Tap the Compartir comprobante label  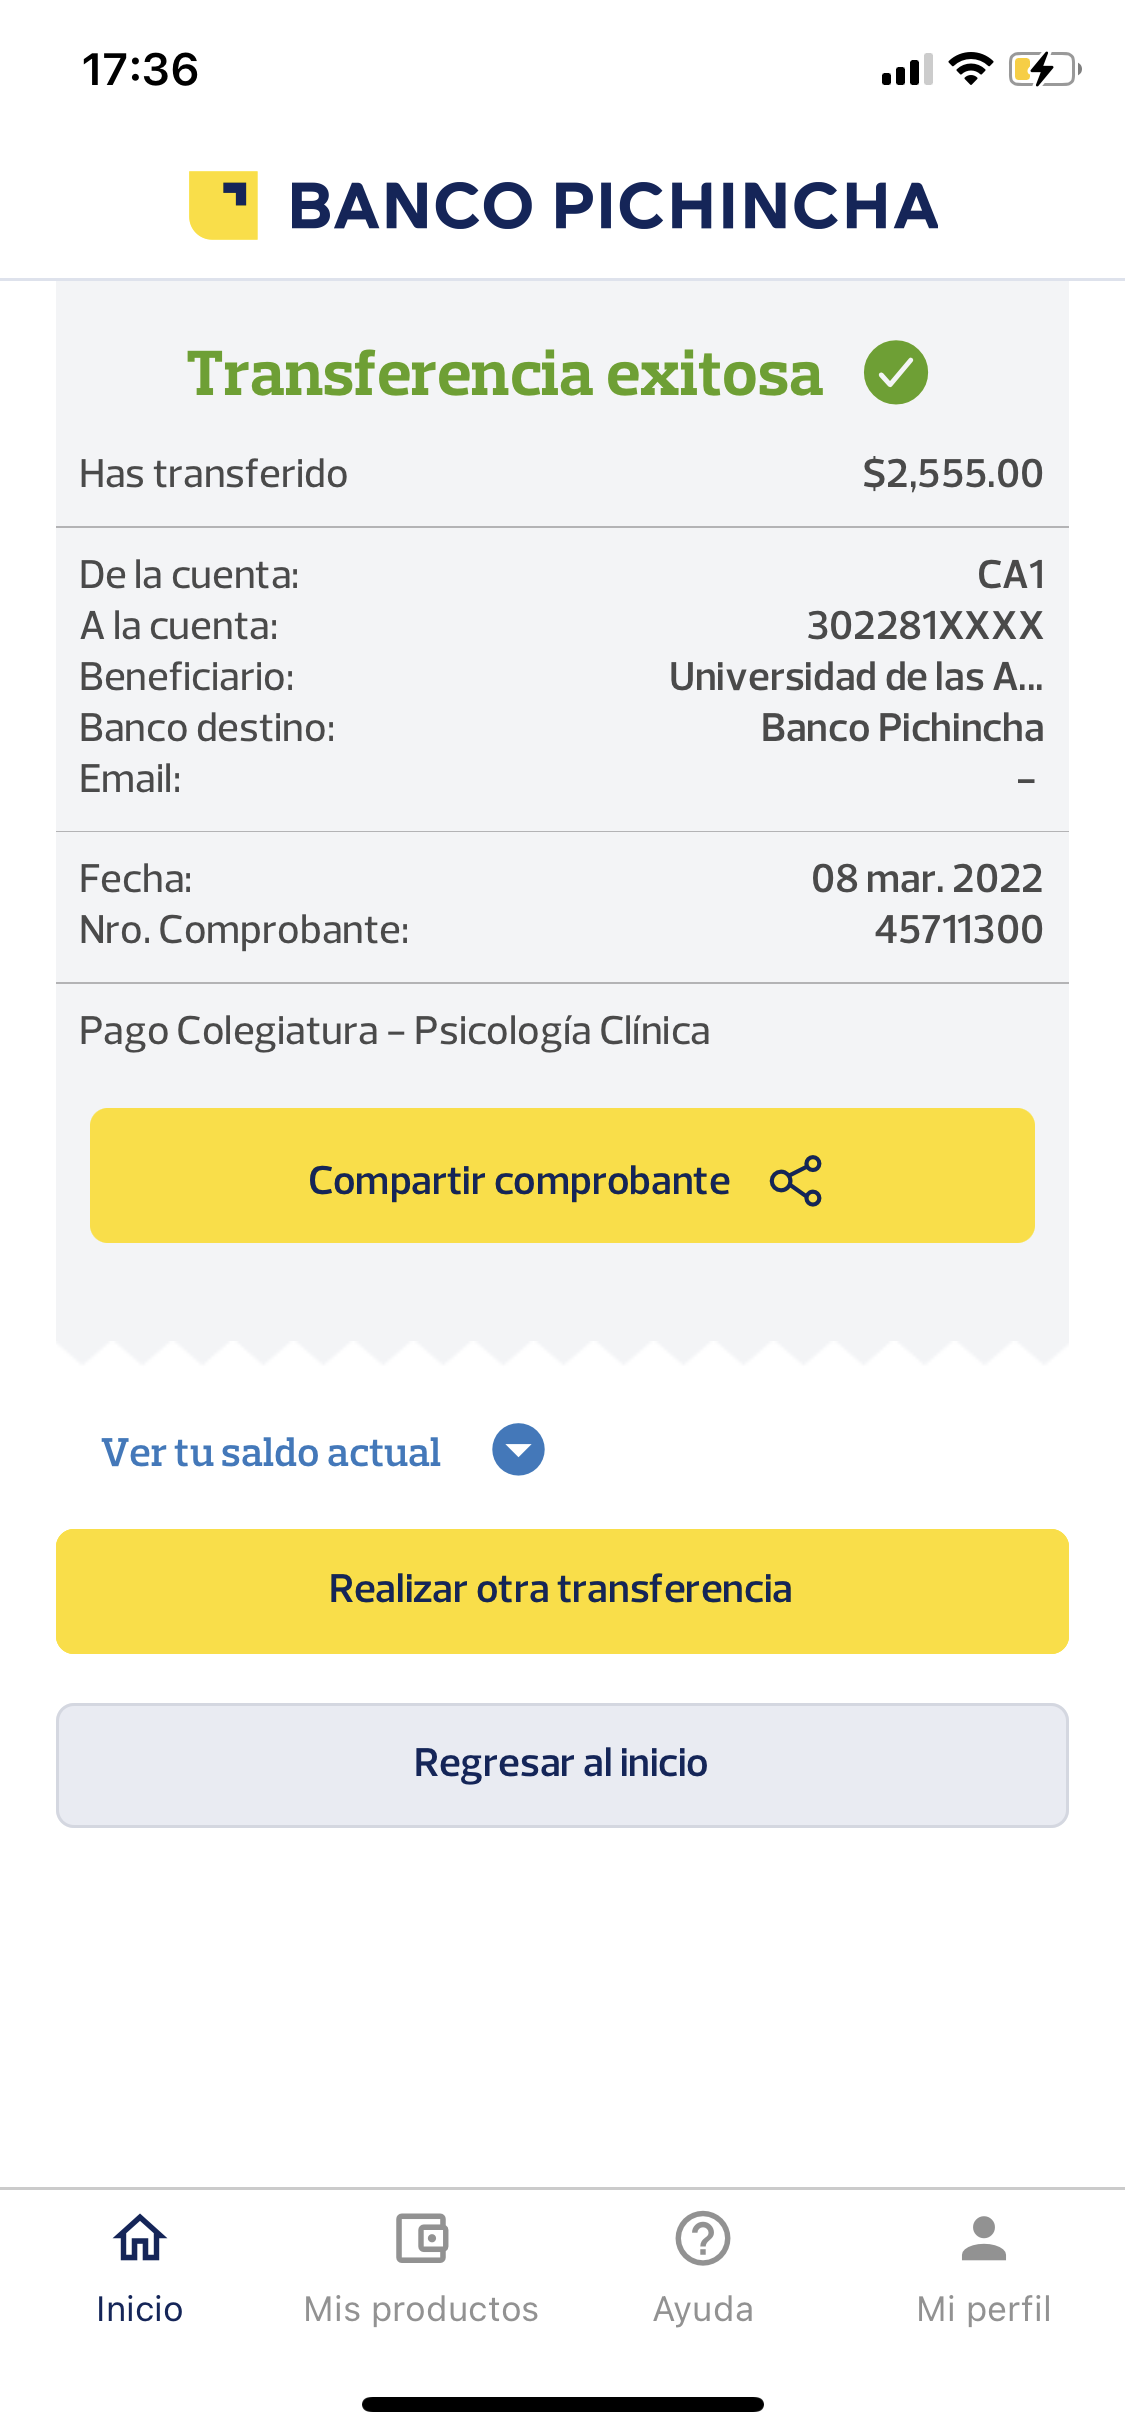coord(519,1181)
